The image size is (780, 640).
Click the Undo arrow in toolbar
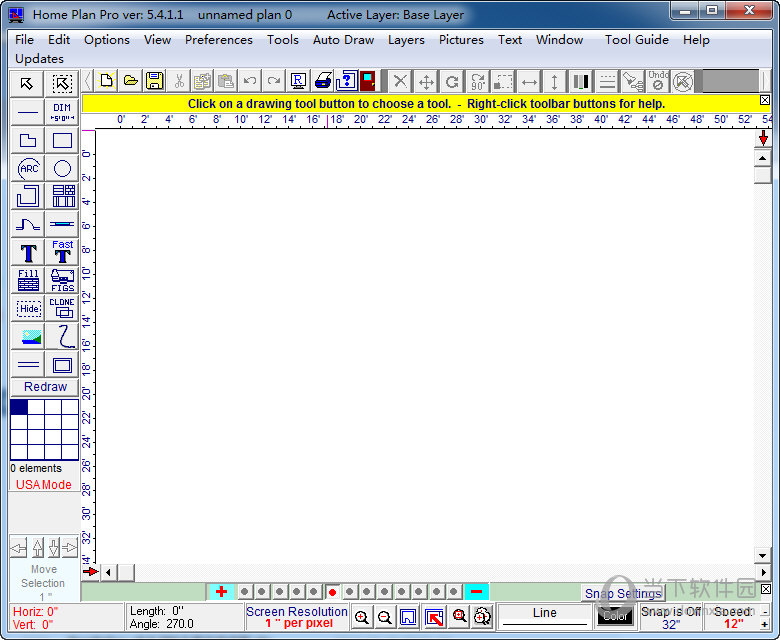(250, 81)
